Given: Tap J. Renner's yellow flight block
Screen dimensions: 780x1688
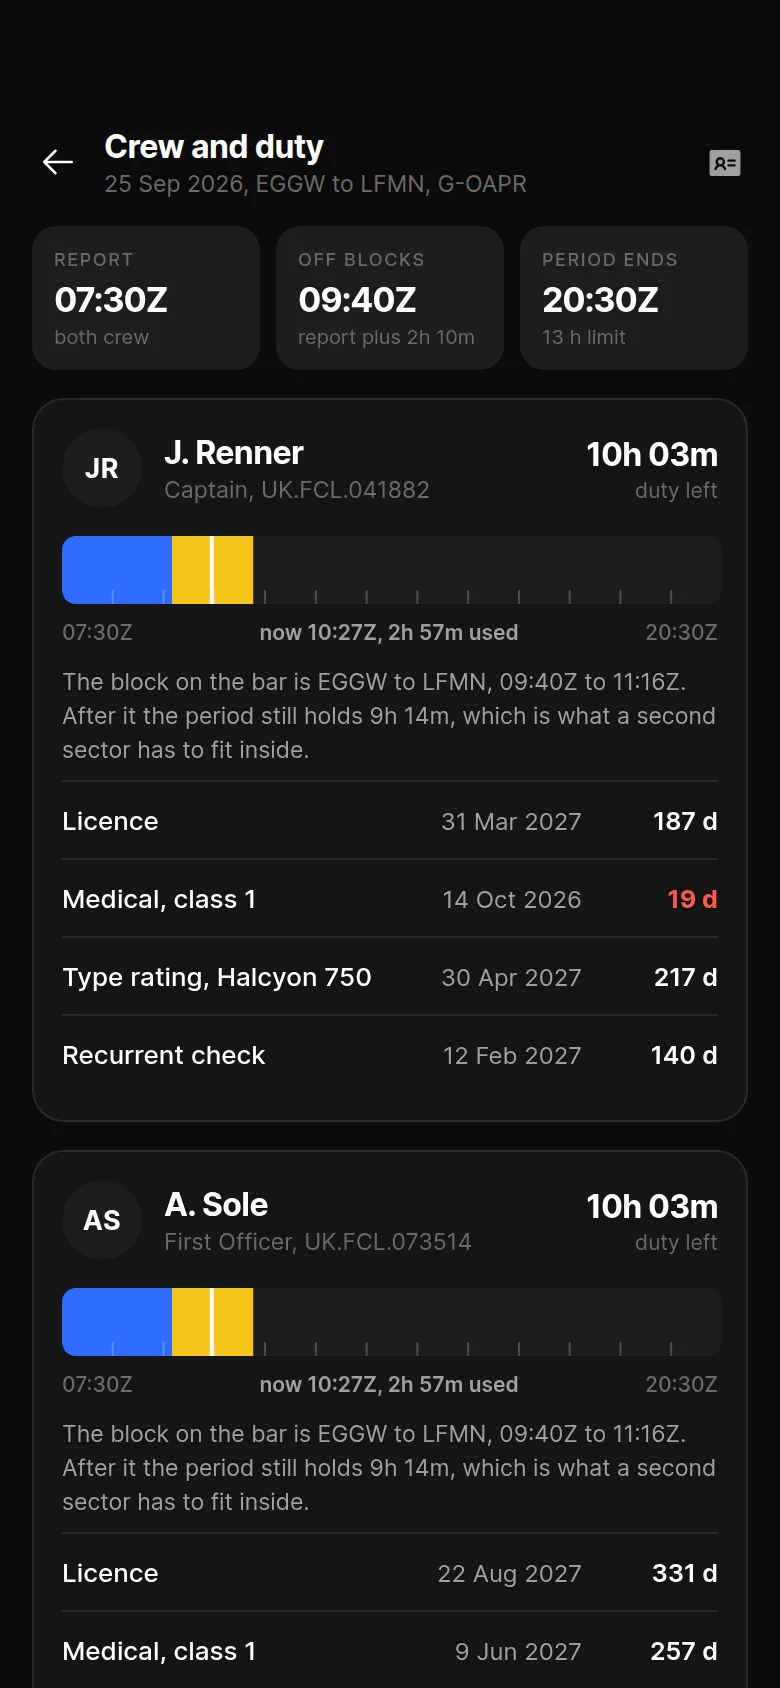Looking at the screenshot, I should (212, 570).
